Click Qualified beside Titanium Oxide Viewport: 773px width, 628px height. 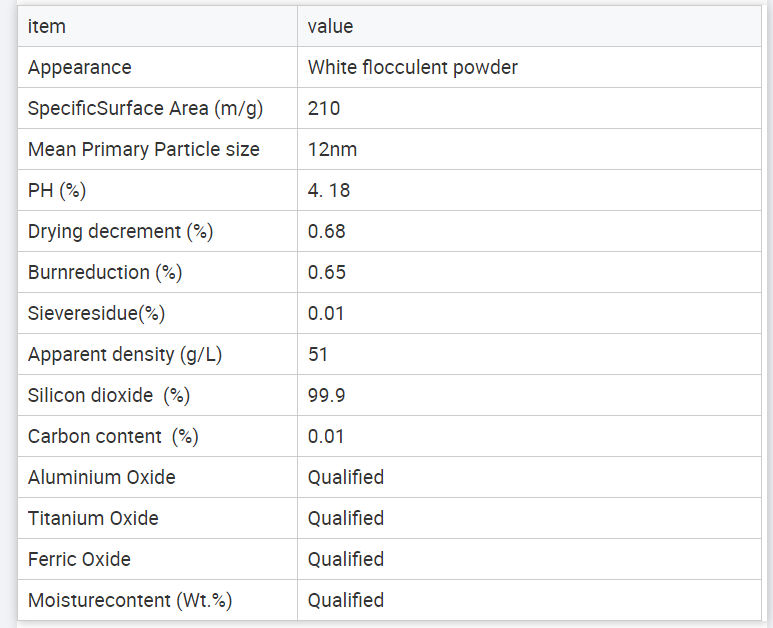tap(346, 518)
